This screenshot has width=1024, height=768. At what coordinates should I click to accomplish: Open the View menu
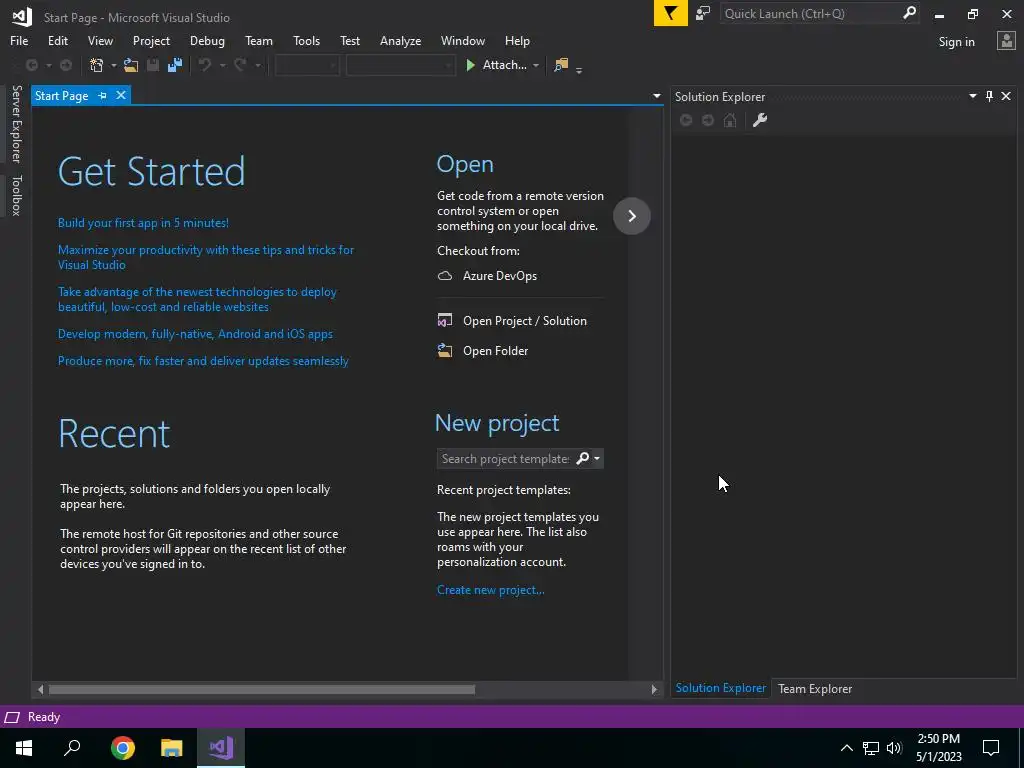point(100,40)
